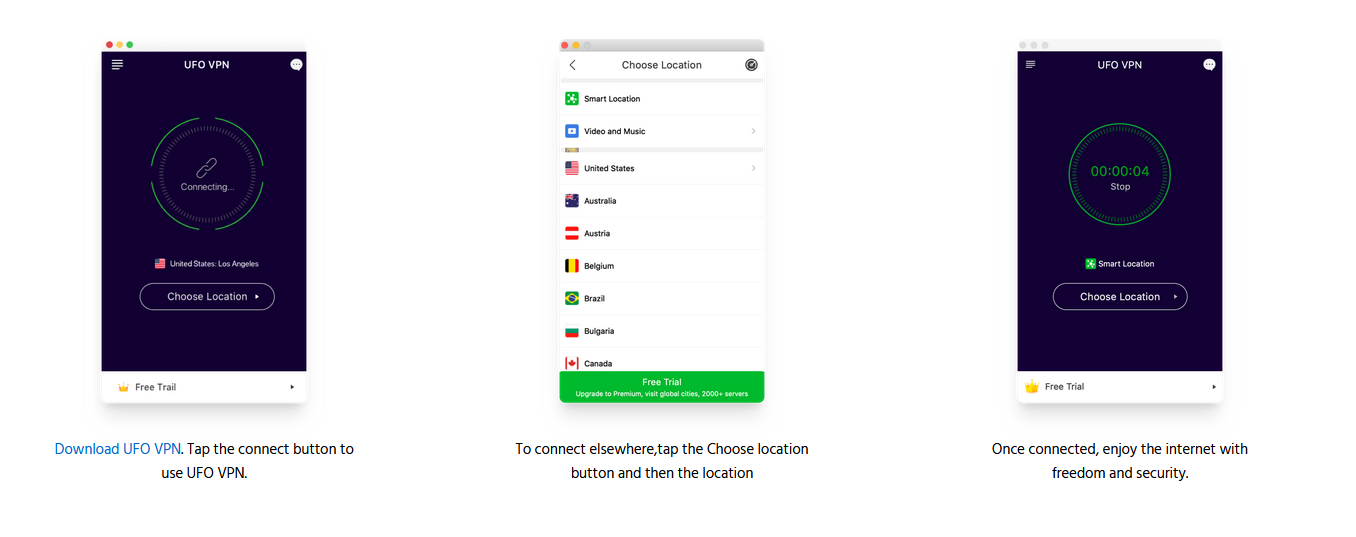Open hamburger menu in Connecting UFO VPN window
The width and height of the screenshot is (1356, 537).
[117, 65]
